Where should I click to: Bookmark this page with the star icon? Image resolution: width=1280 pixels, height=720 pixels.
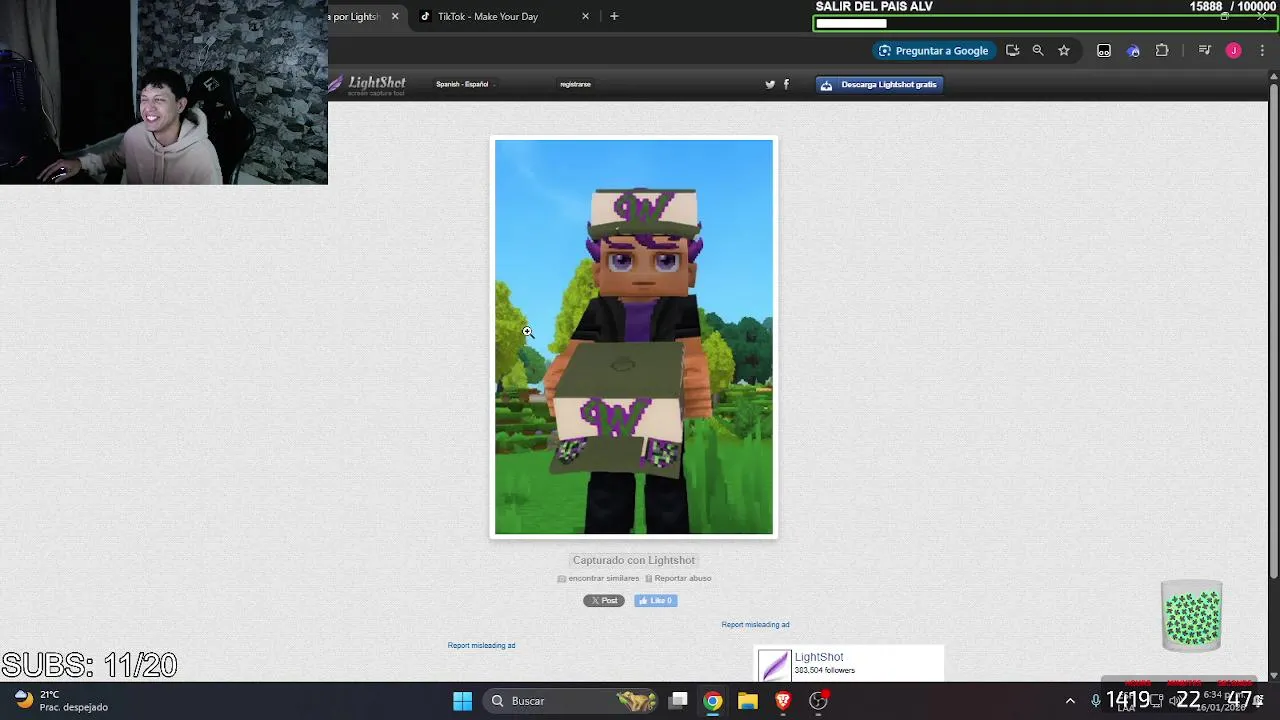pyautogui.click(x=1064, y=51)
